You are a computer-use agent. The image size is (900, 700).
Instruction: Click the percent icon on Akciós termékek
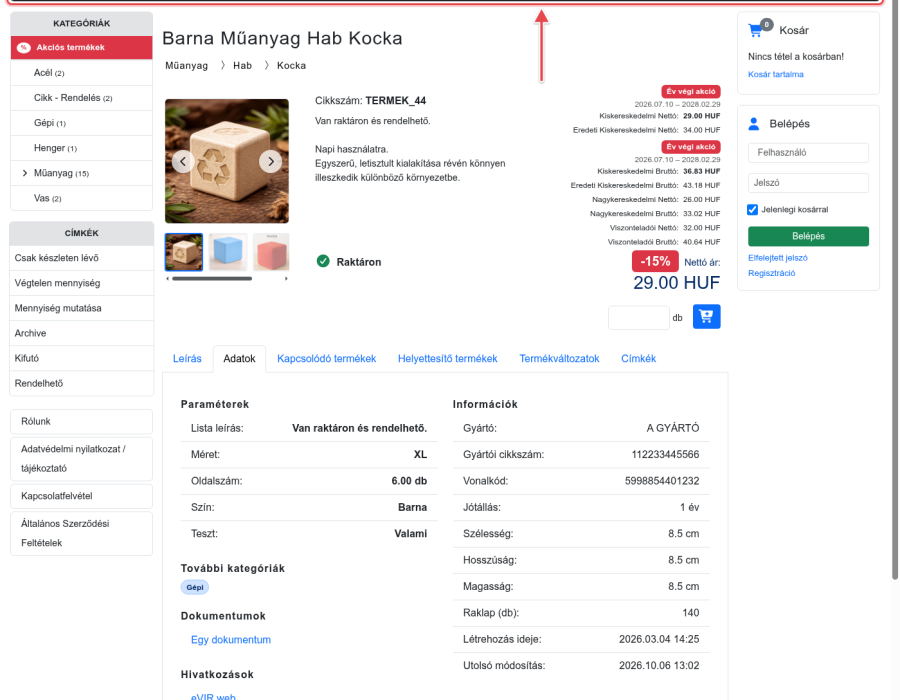(24, 48)
